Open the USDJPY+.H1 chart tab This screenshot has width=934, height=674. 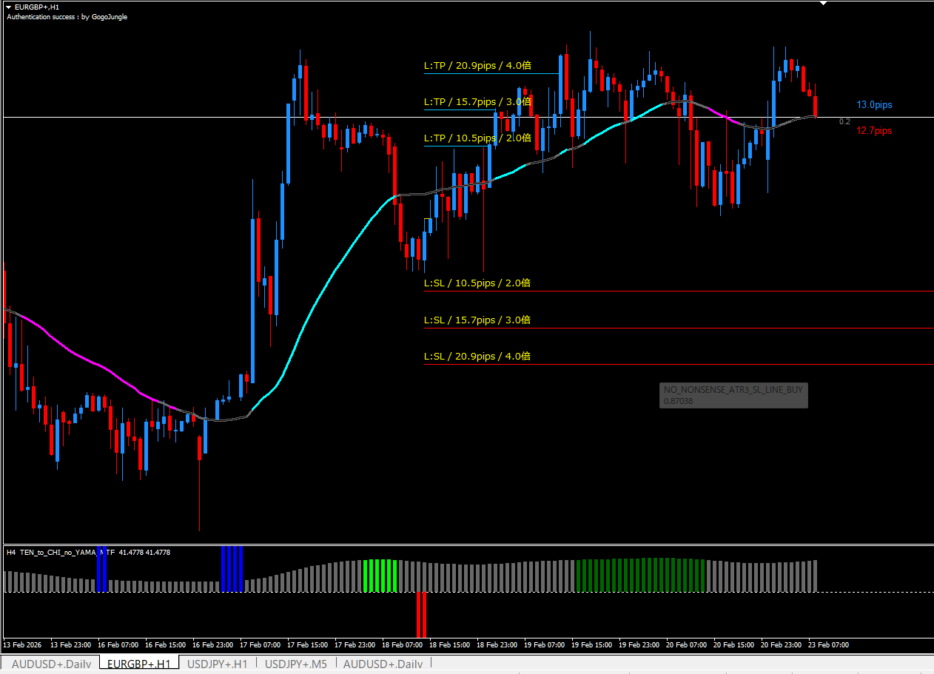[x=219, y=664]
